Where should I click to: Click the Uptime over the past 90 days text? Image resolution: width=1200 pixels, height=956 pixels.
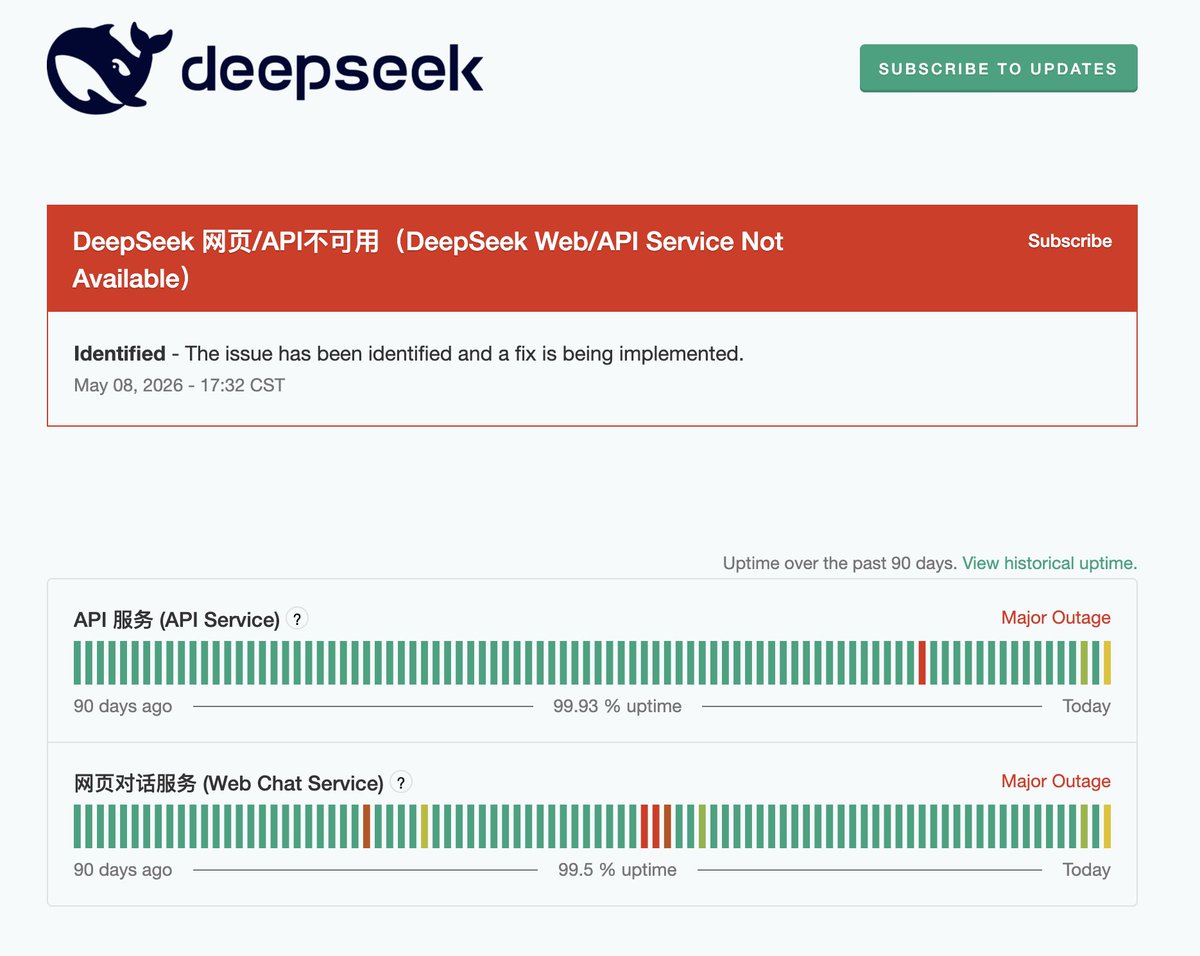840,563
